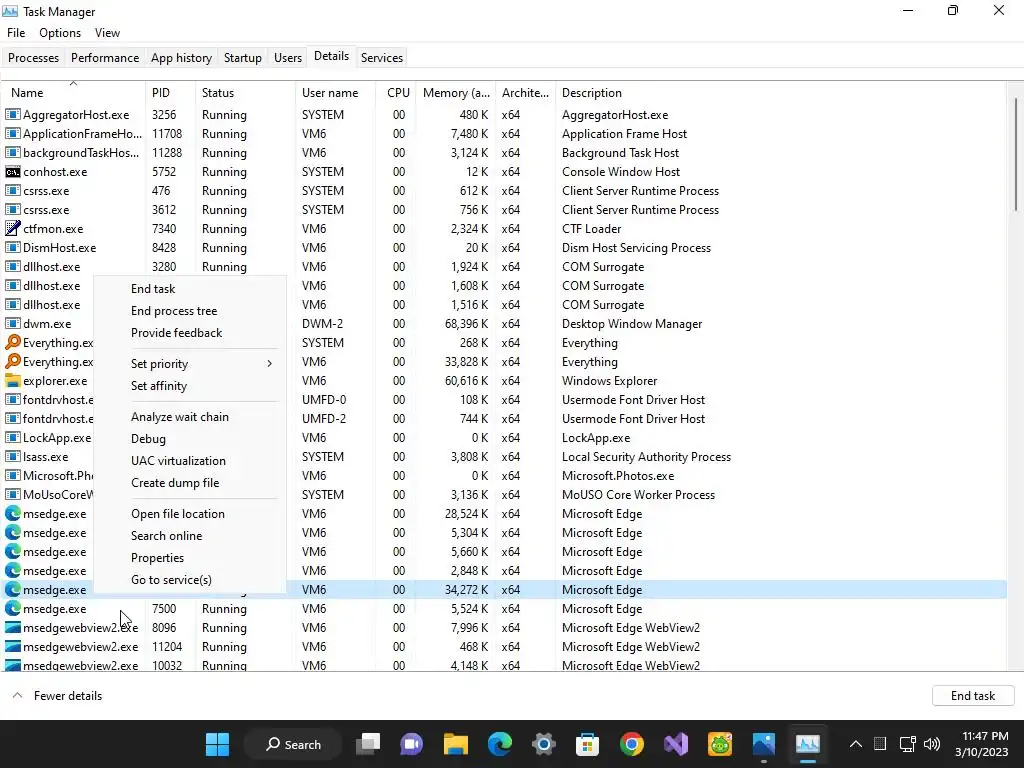The image size is (1024, 768).
Task: Click the msedgewebview2.exe icon for PID 11204
Action: [x=12, y=647]
